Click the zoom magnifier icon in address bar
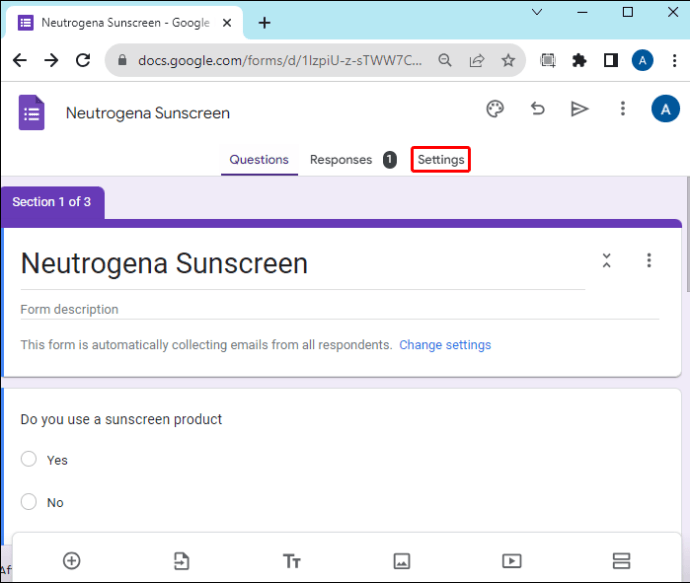 click(x=445, y=60)
